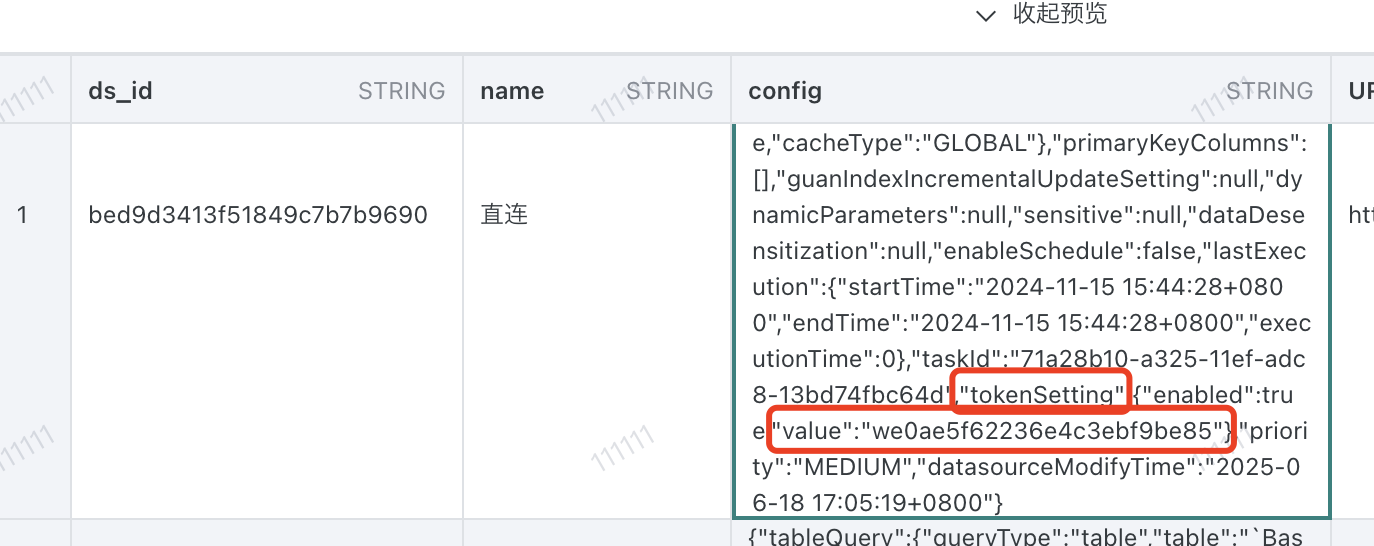
Task: Click the ds_id cell bed9d3413f51849c7b7b9690
Action: click(258, 215)
